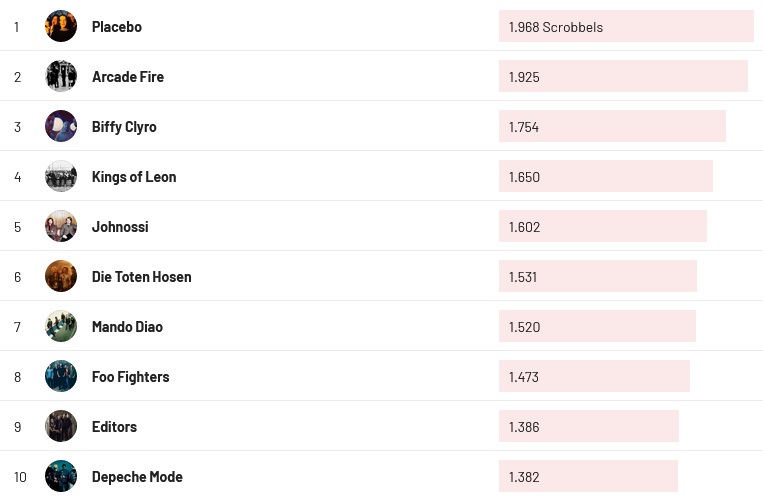This screenshot has height=499, width=763.
Task: Open Biffy Clyro avatar picture
Action: 61,126
